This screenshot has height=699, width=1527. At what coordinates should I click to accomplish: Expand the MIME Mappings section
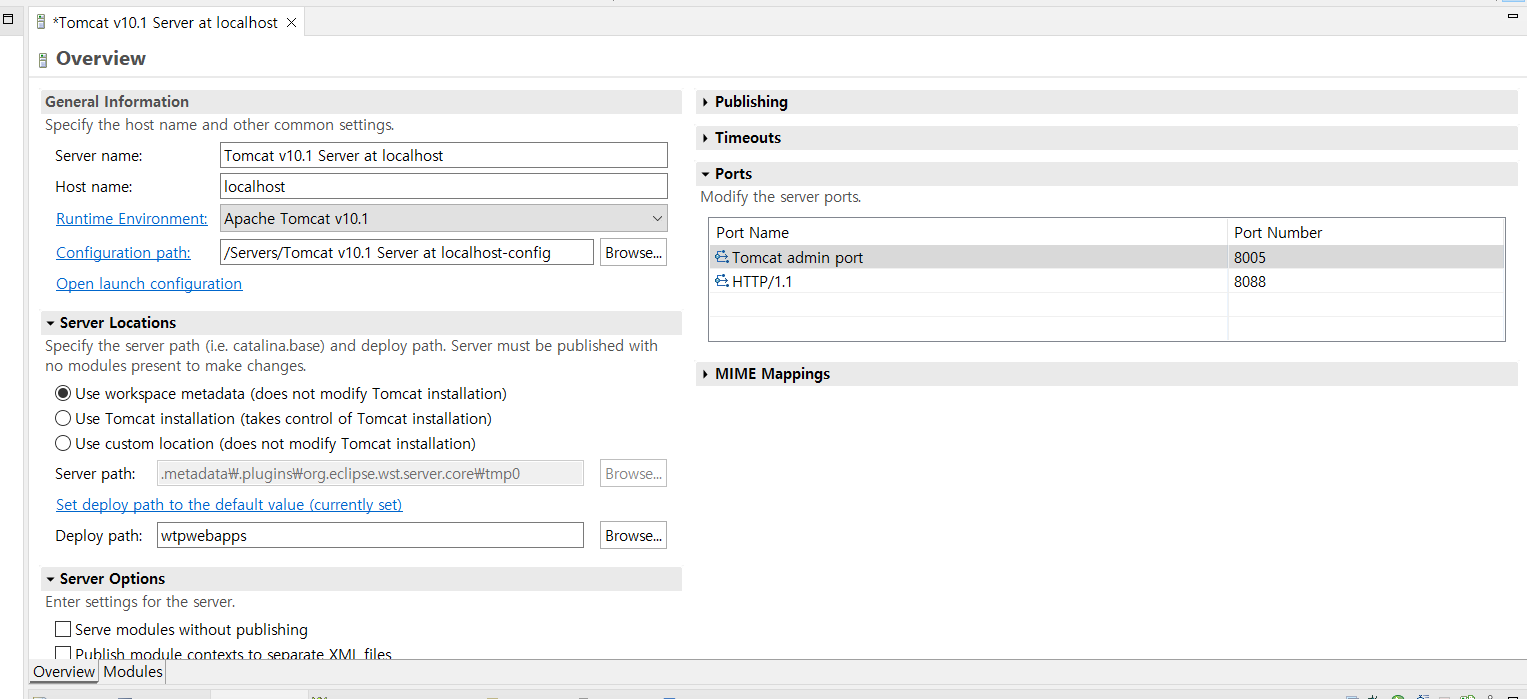[705, 374]
